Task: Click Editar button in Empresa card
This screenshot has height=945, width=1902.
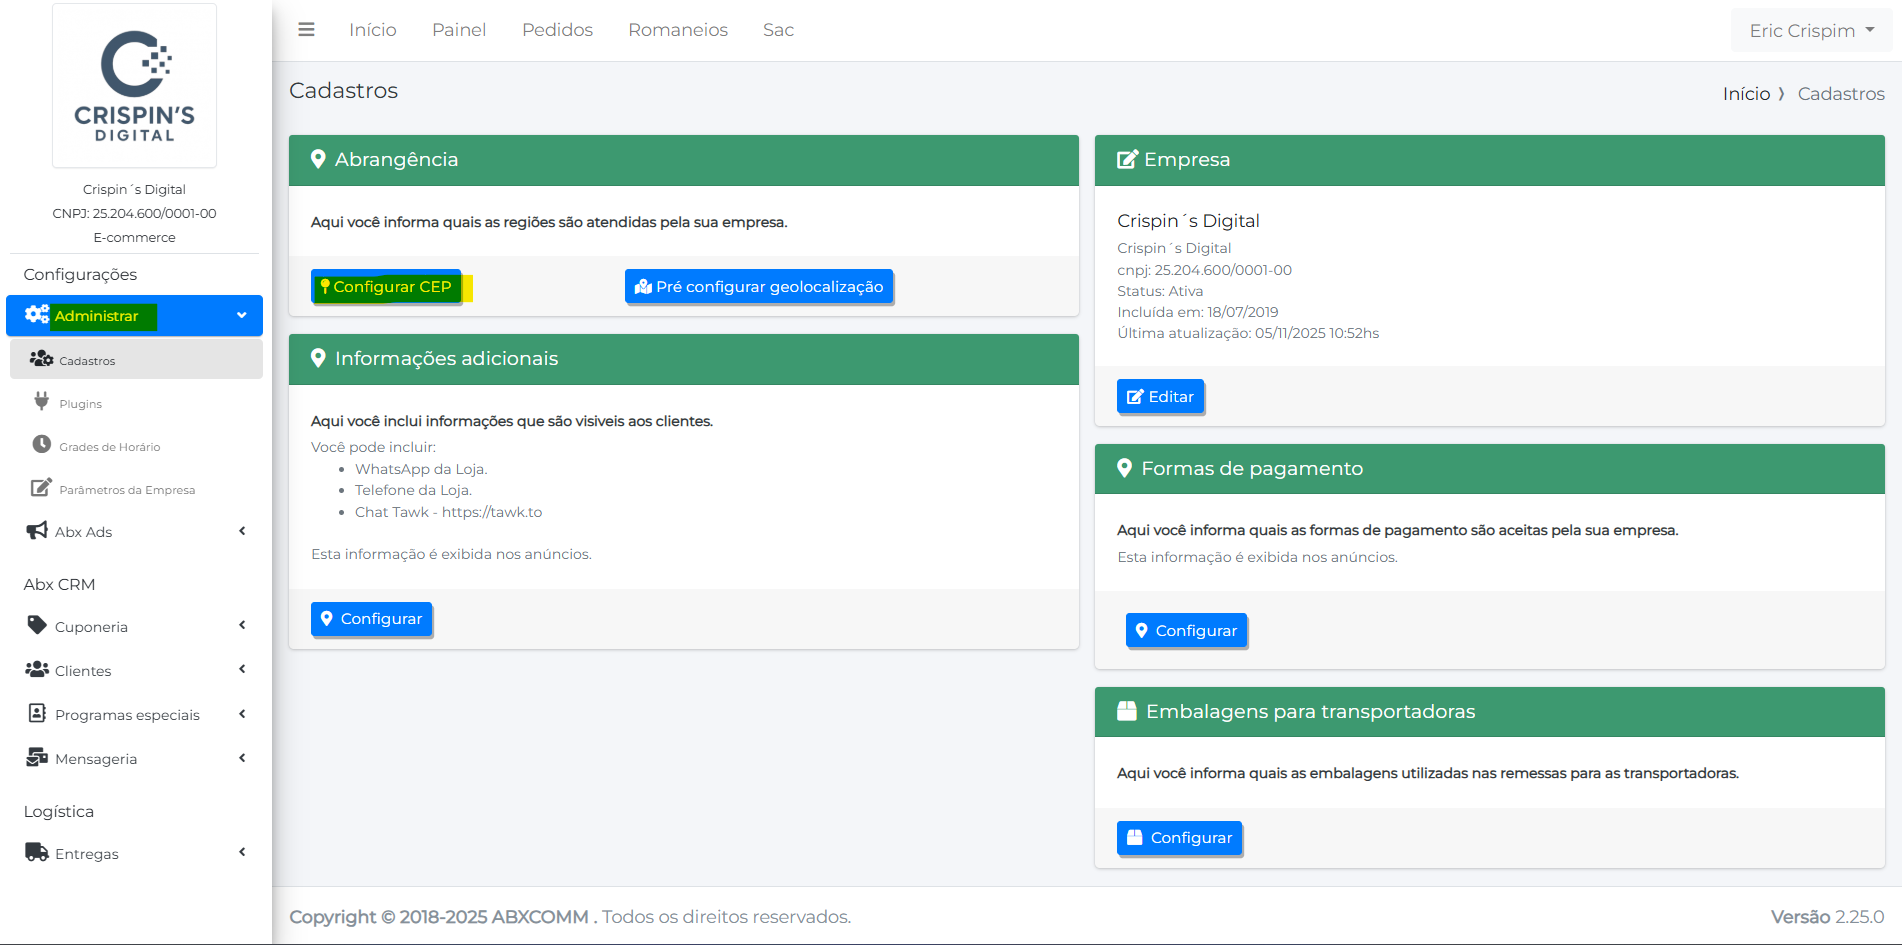Action: point(1160,397)
